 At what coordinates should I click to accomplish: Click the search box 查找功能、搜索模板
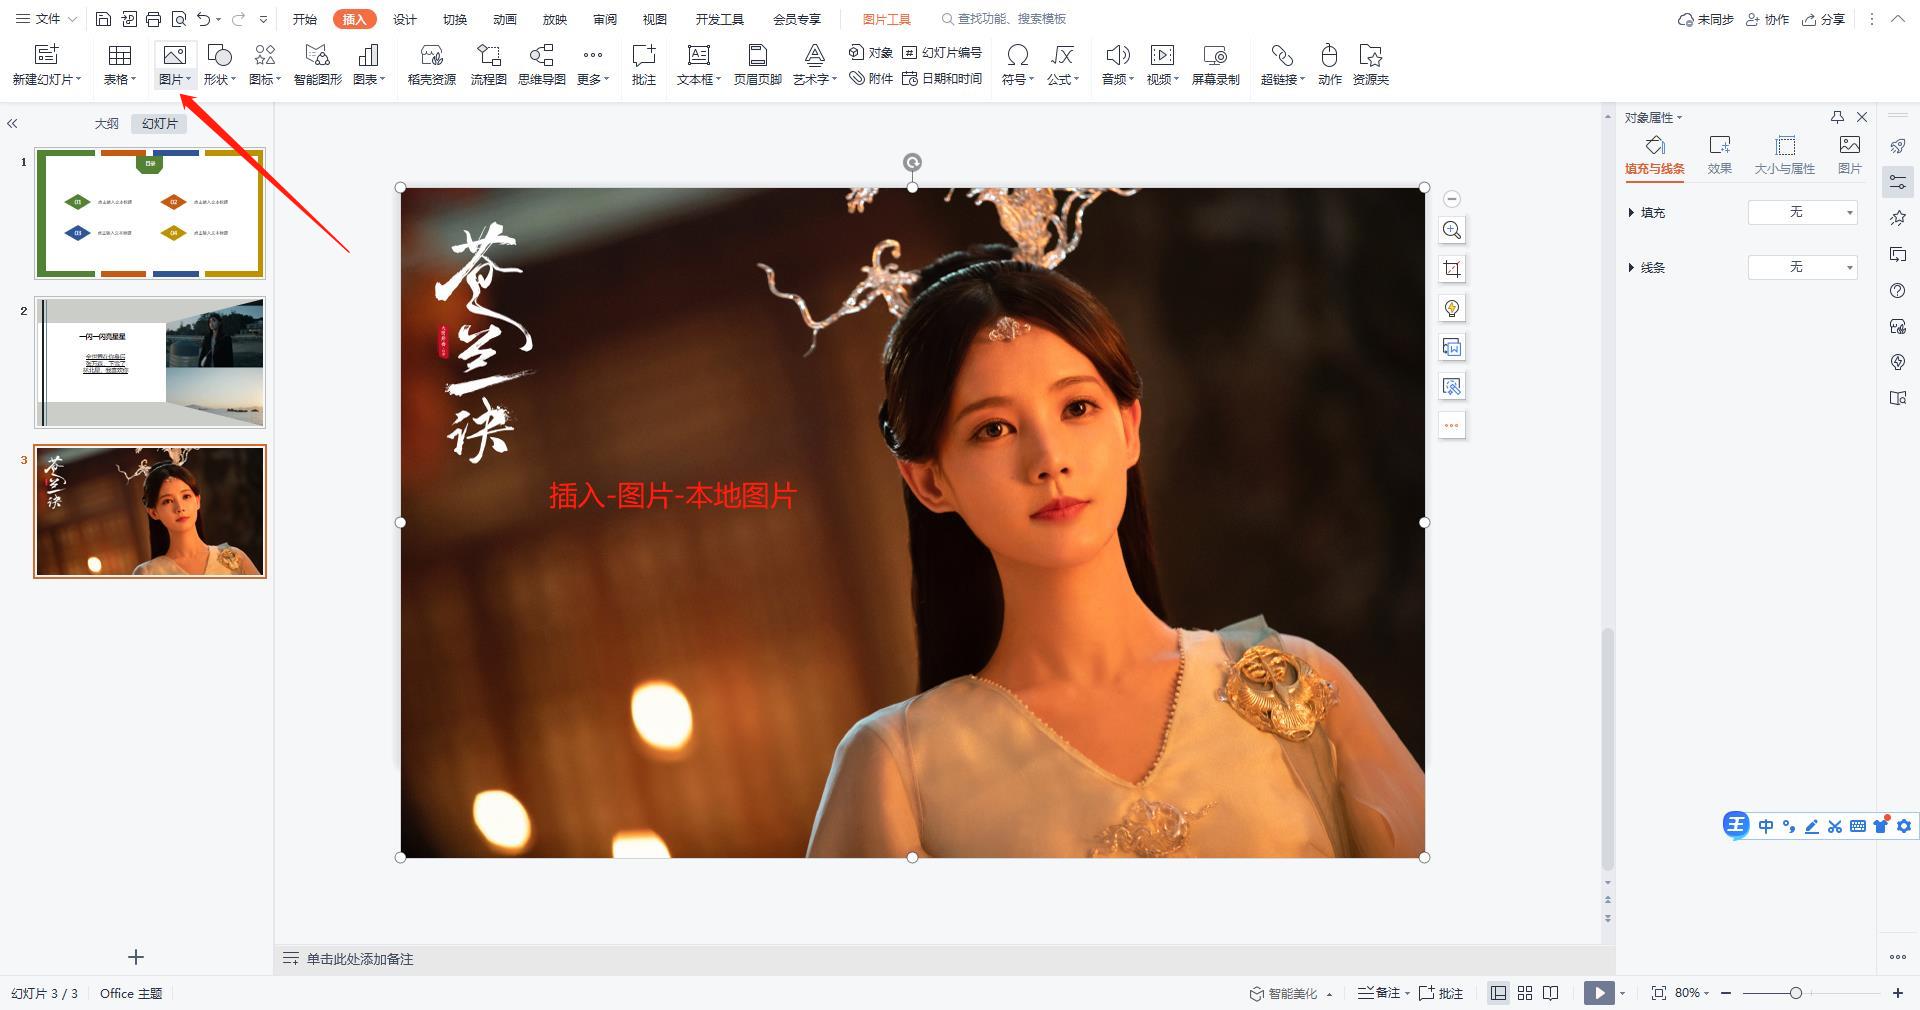(x=1004, y=19)
